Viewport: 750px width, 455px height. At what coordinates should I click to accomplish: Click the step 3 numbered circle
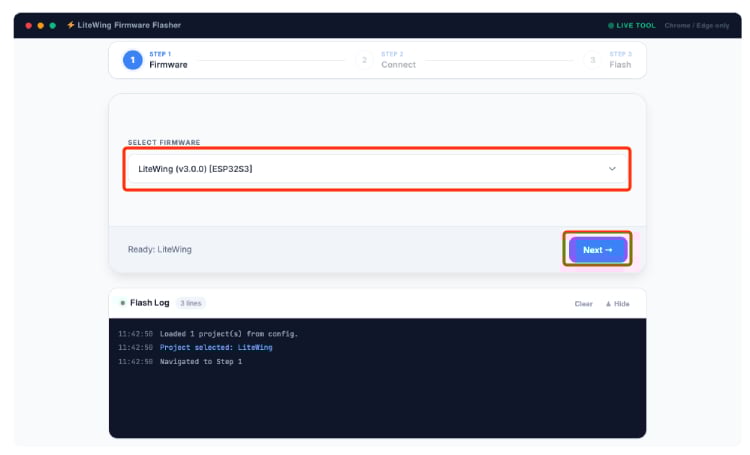(593, 60)
